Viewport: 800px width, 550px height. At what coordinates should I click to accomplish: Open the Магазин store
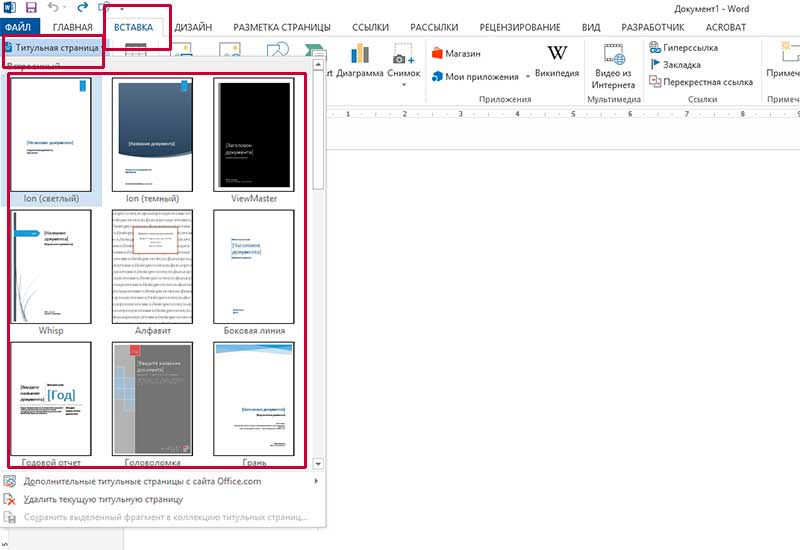456,53
